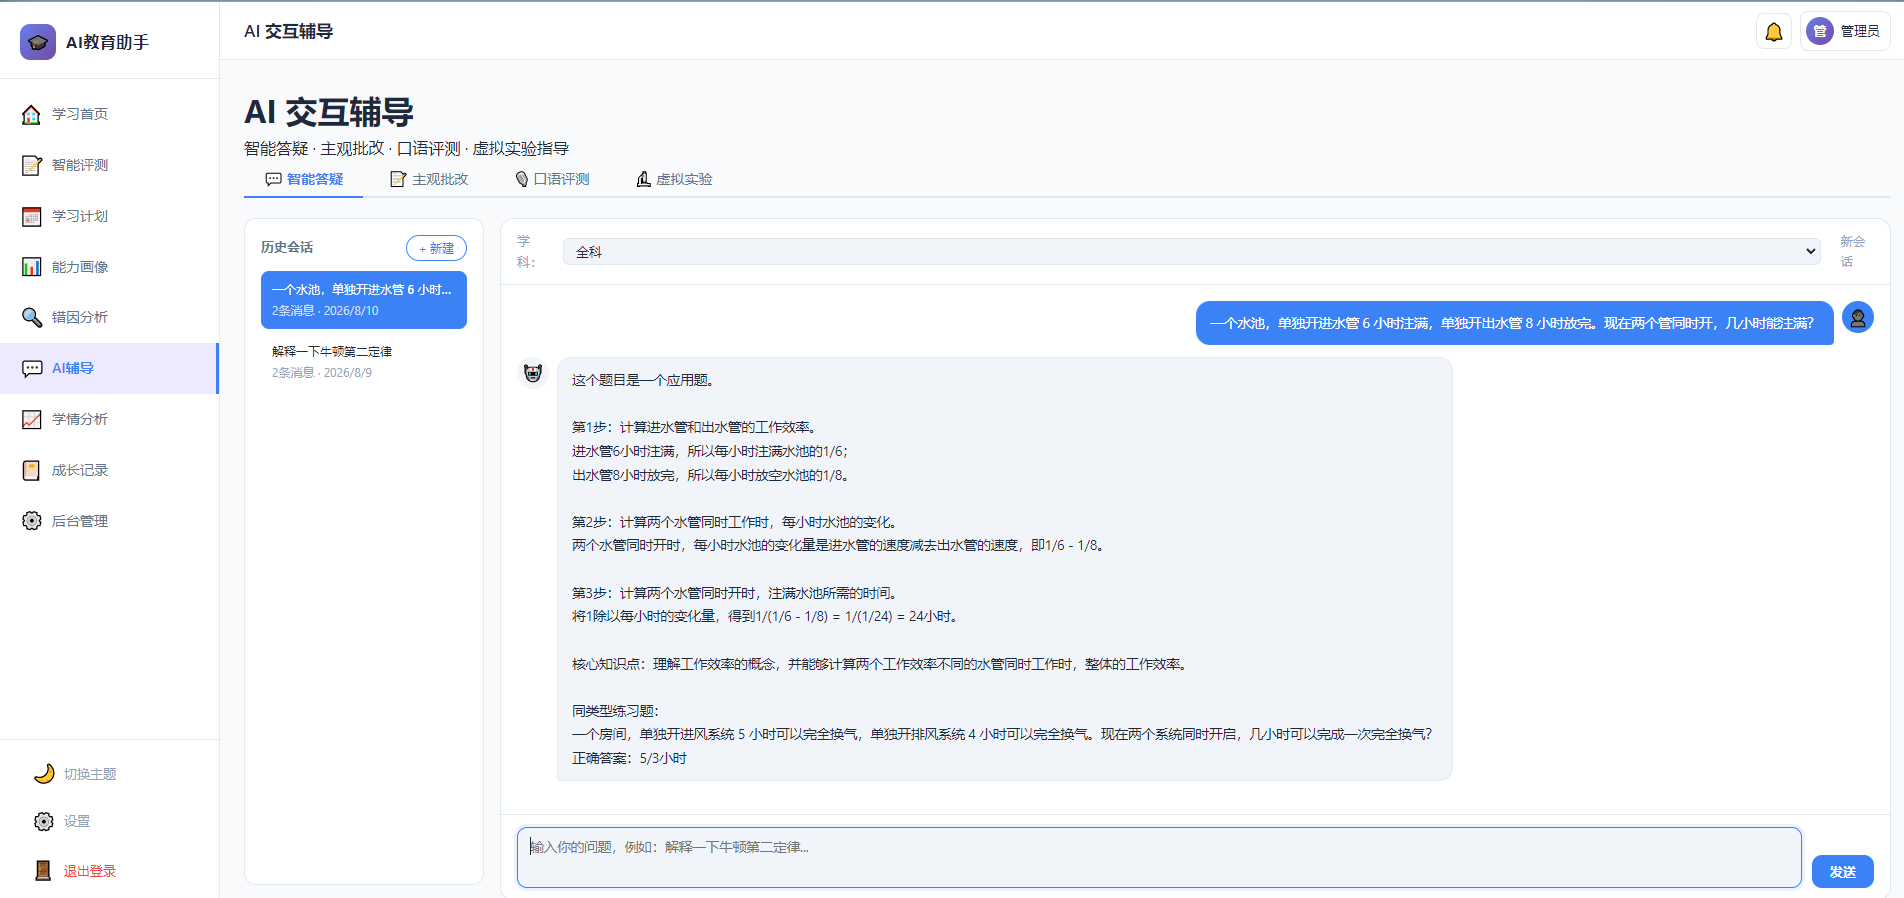The height and width of the screenshot is (898, 1904).
Task: Click the 第3步 heading line in answer
Action: (736, 593)
